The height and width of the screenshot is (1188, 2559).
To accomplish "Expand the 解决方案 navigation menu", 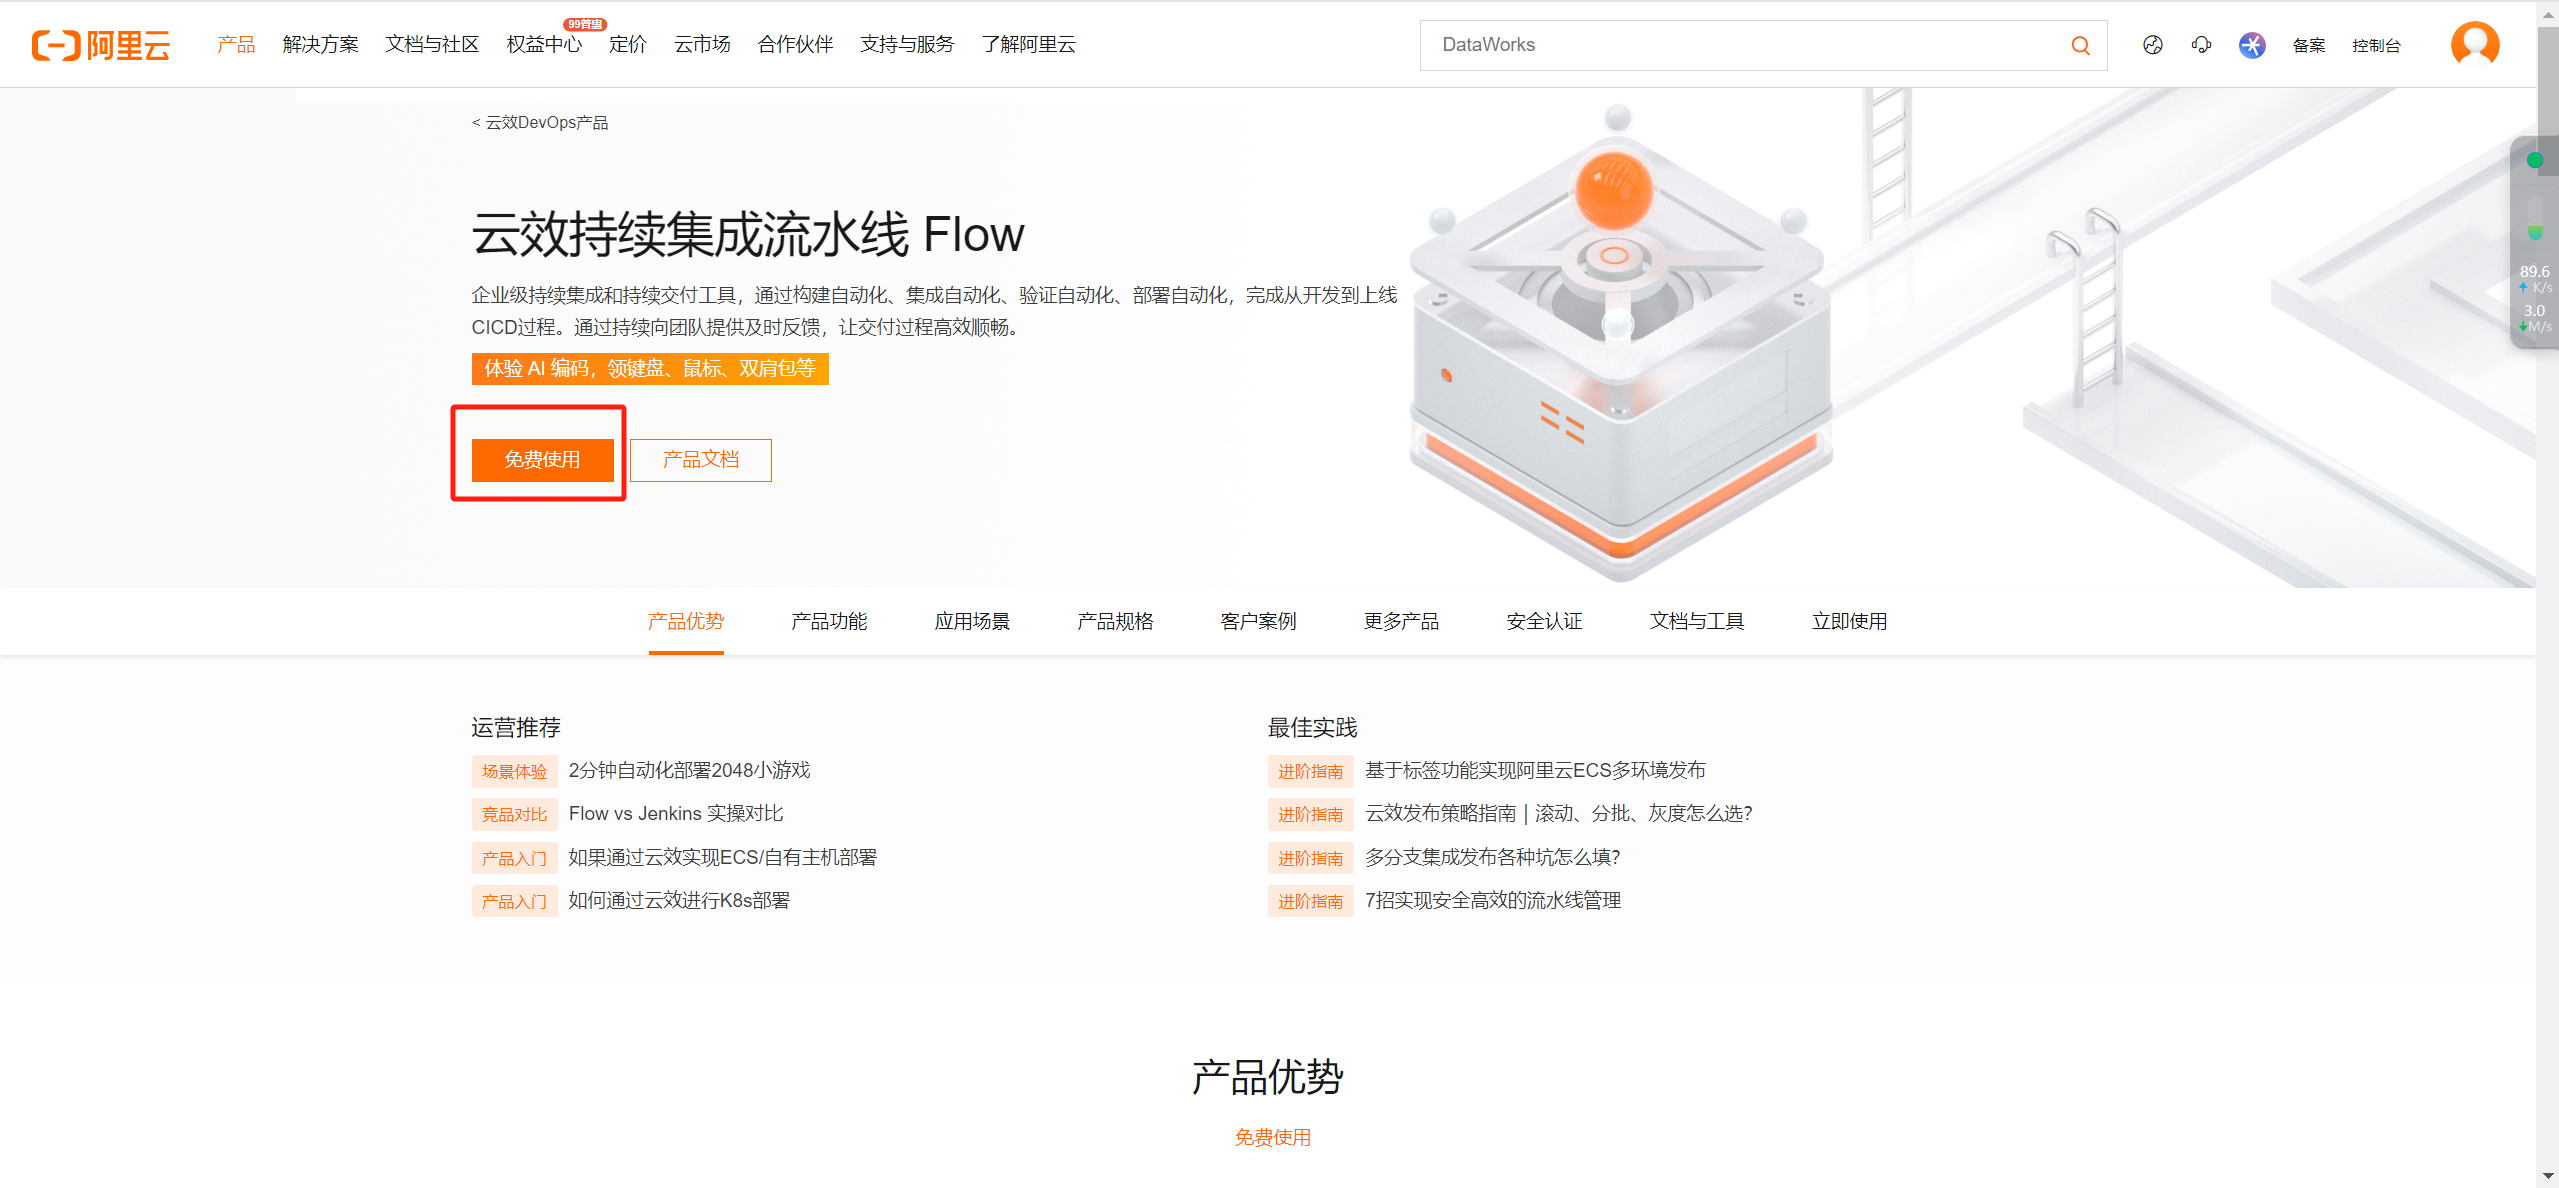I will (320, 45).
